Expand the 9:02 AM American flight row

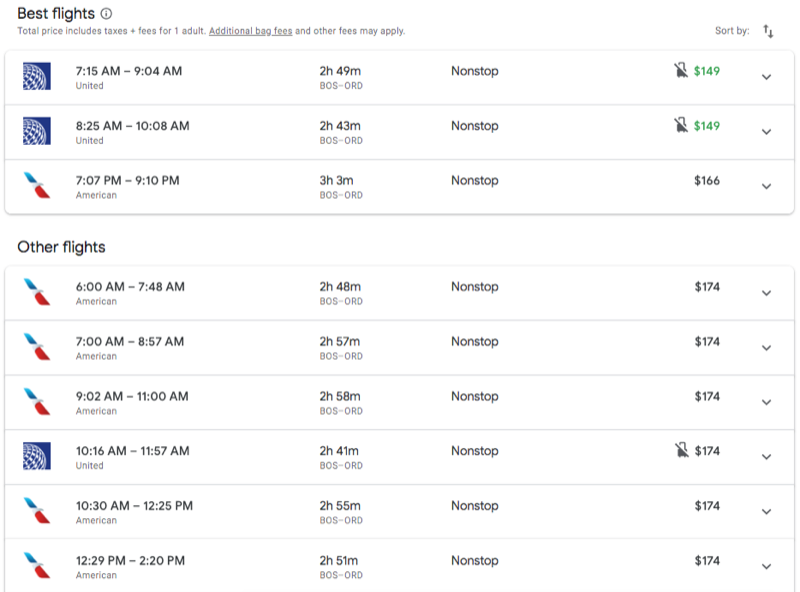click(x=766, y=402)
